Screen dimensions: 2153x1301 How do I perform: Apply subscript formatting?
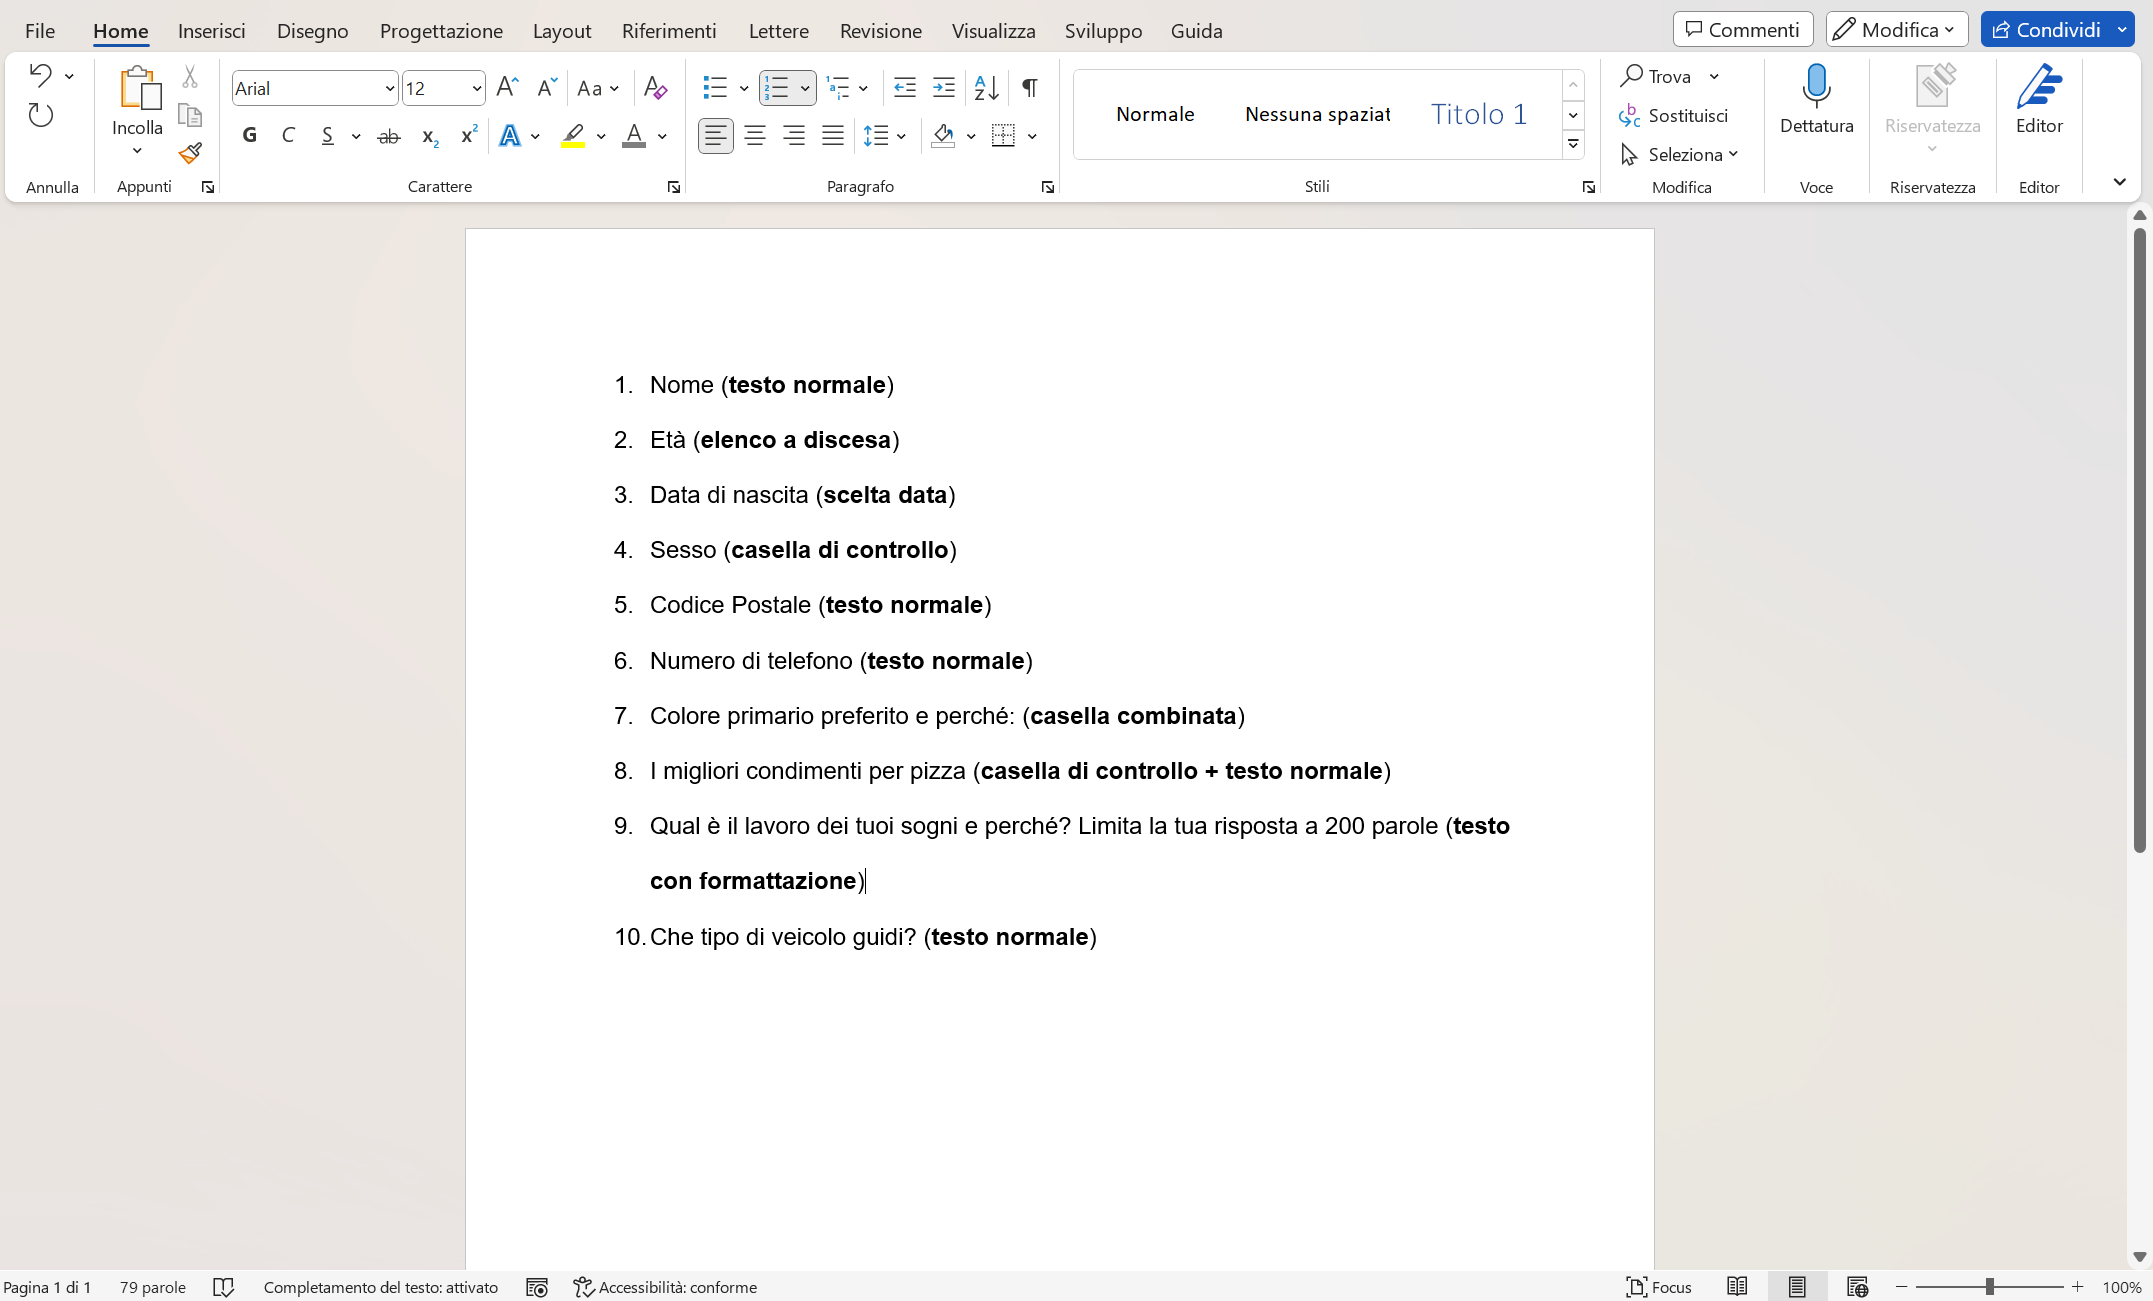coord(428,136)
